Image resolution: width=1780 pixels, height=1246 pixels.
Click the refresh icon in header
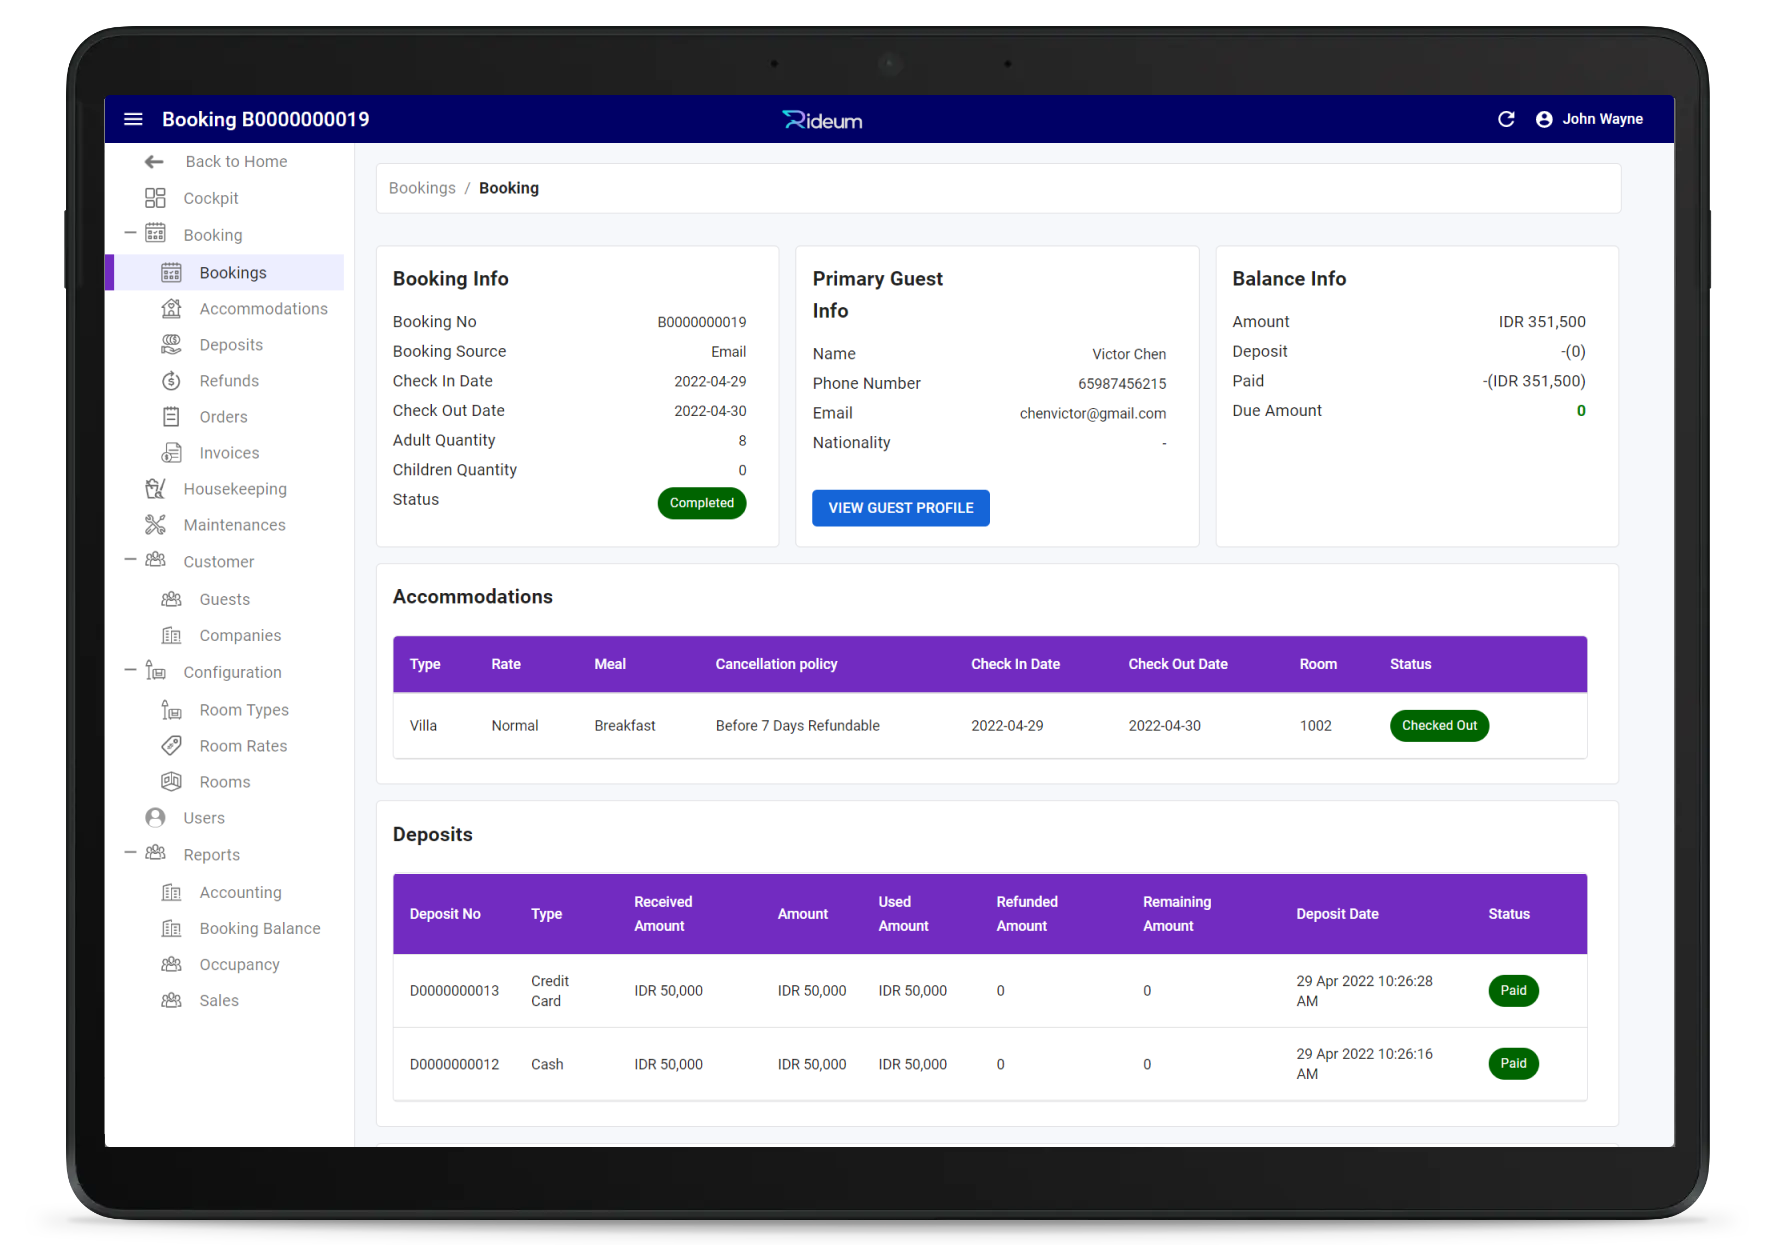click(1506, 119)
